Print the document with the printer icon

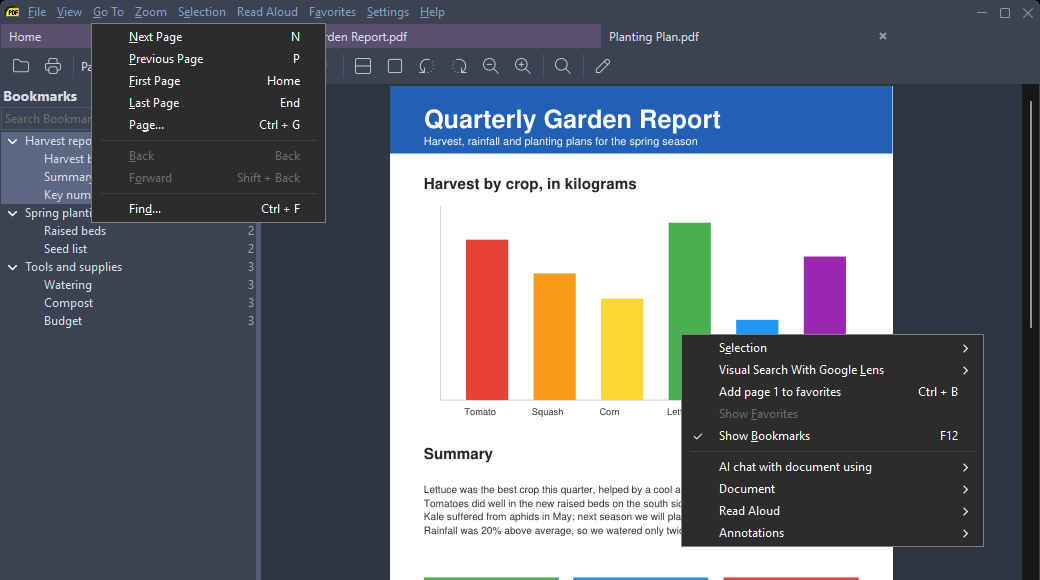coord(53,66)
